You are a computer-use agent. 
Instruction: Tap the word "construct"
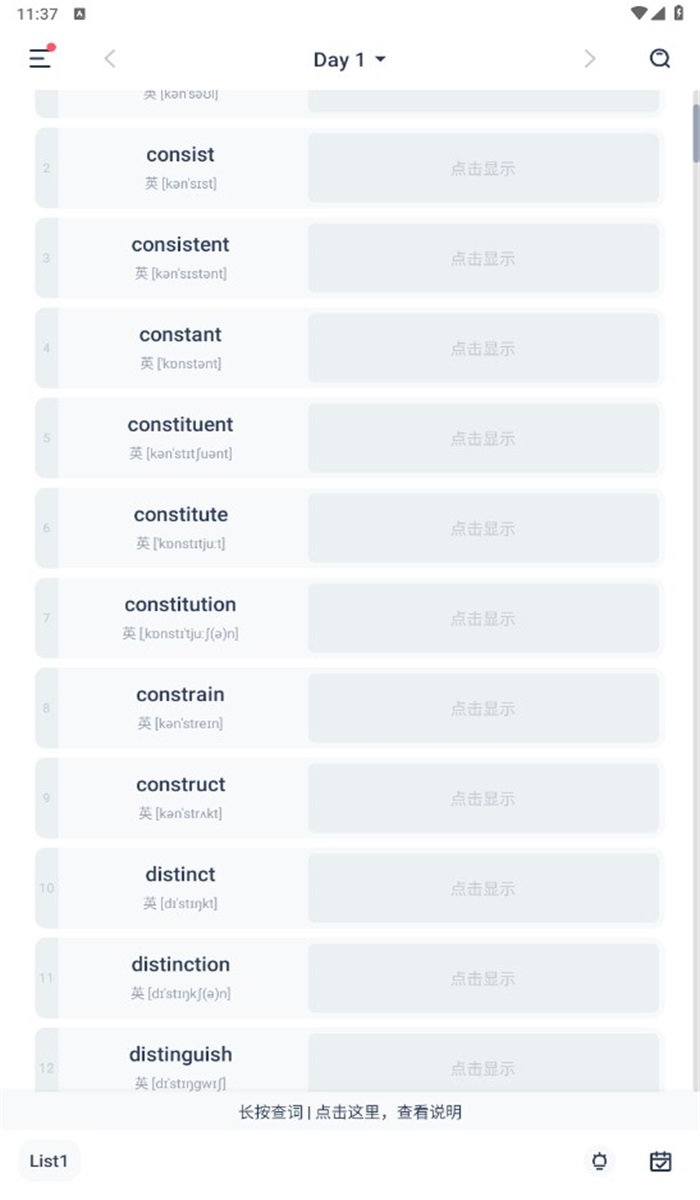click(180, 785)
